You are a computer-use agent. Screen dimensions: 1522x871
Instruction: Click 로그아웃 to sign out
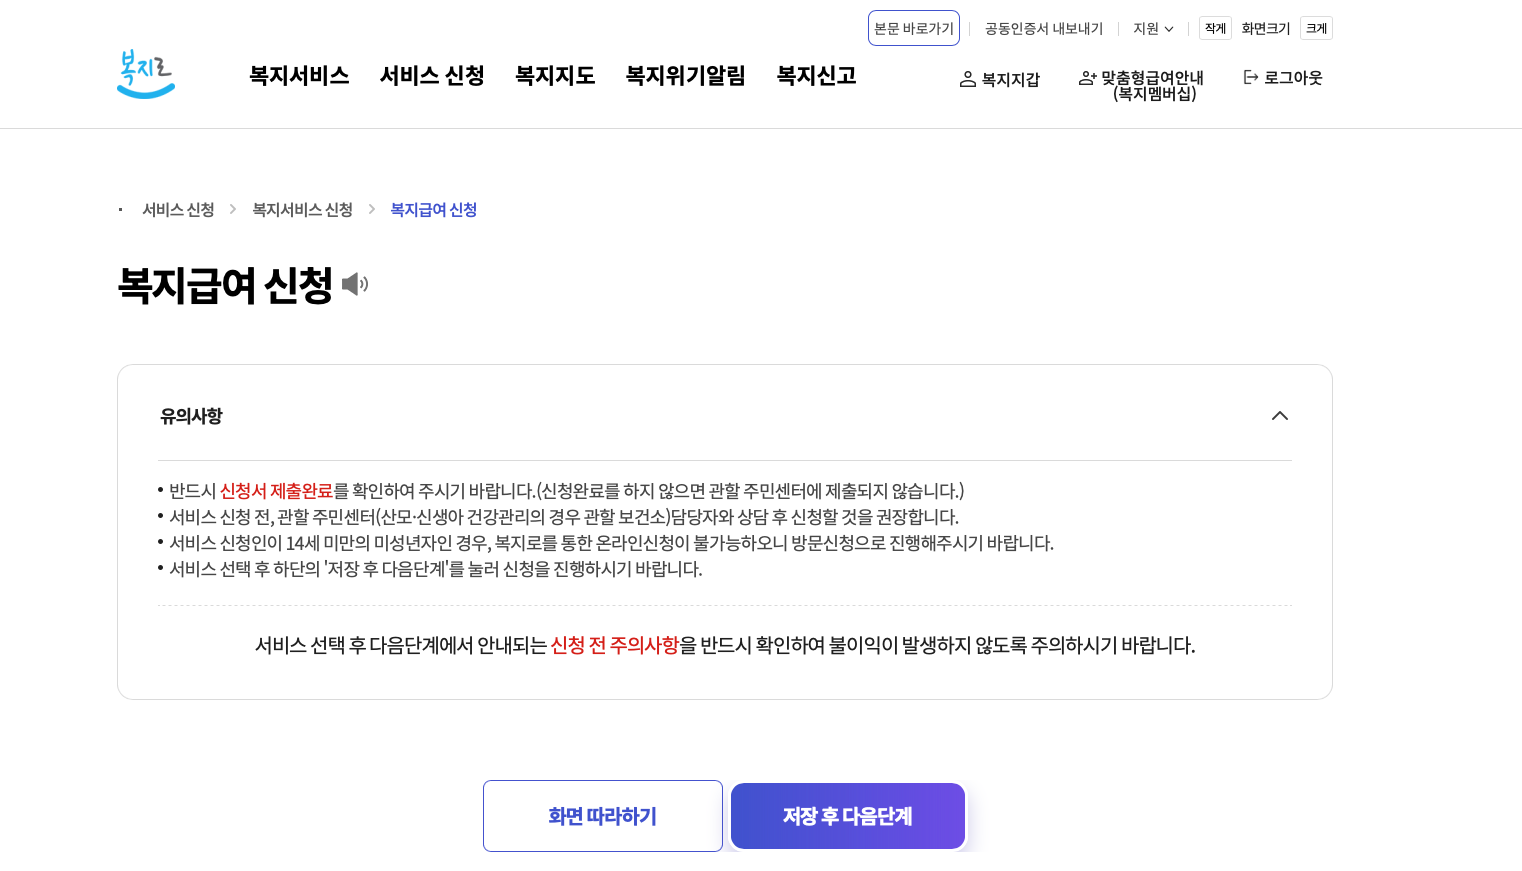[x=1282, y=78]
